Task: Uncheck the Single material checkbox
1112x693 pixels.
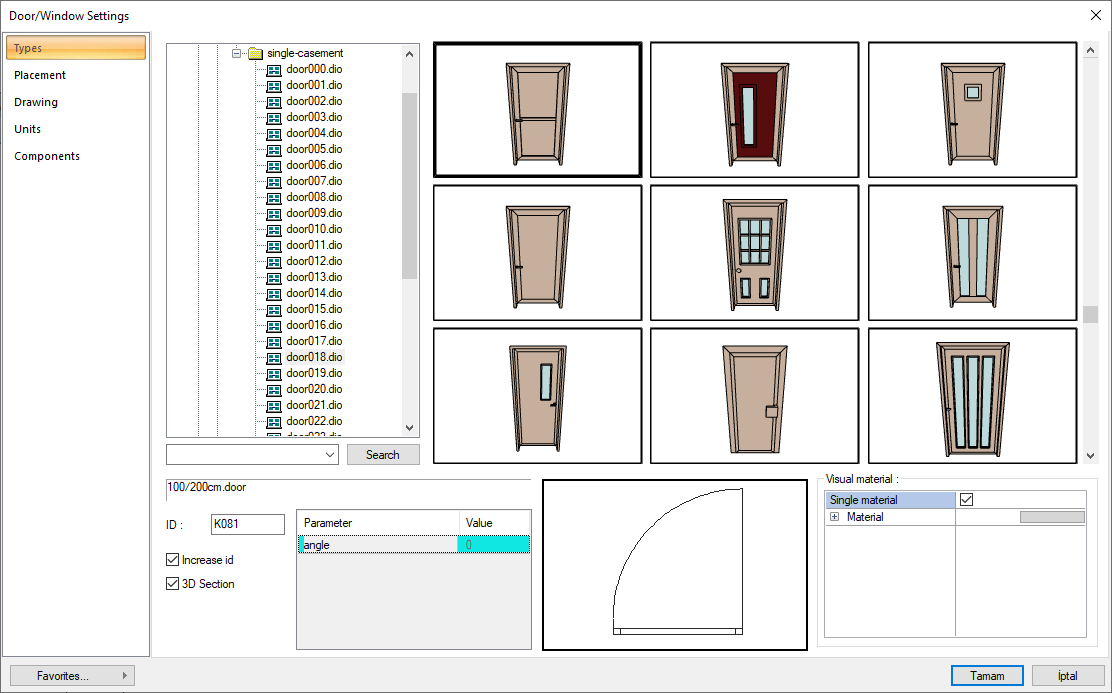Action: pos(966,500)
